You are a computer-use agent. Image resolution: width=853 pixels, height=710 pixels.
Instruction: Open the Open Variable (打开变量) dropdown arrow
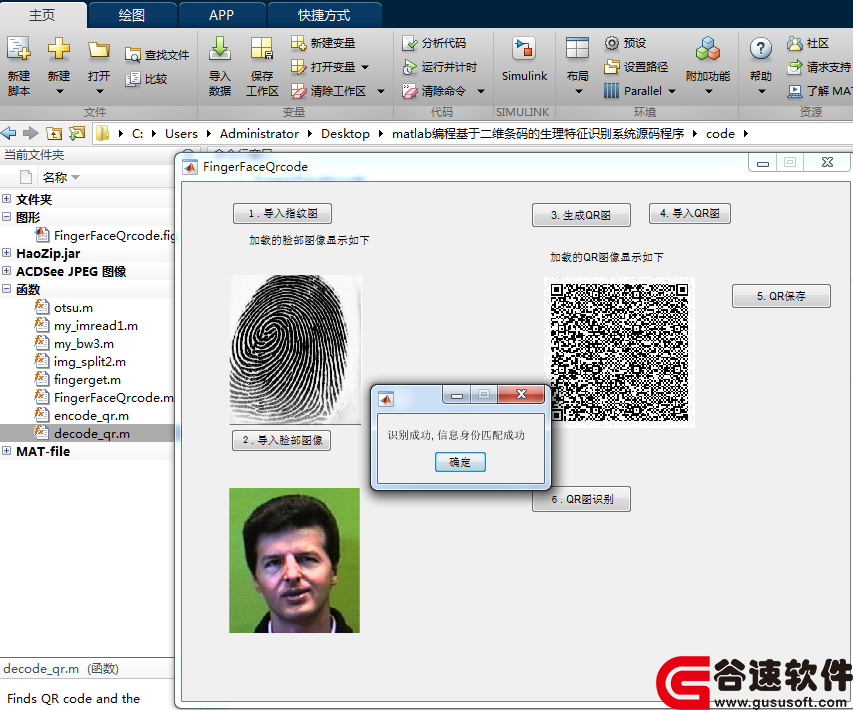[x=365, y=67]
